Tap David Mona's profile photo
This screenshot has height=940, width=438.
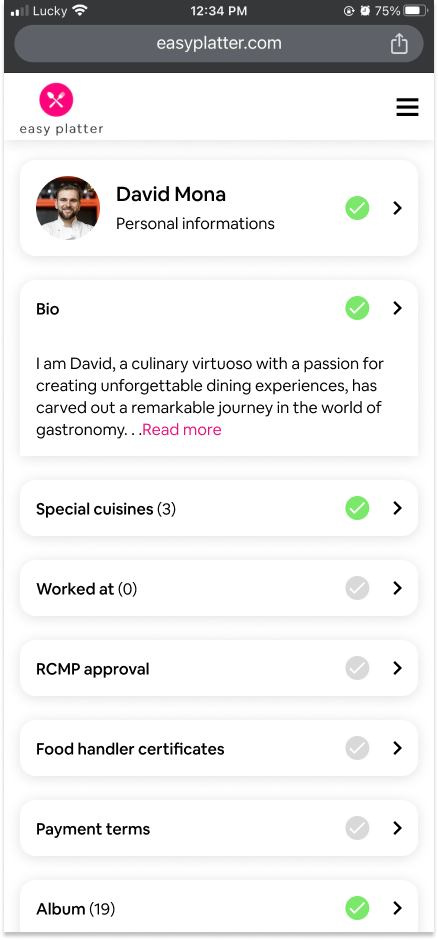(68, 208)
